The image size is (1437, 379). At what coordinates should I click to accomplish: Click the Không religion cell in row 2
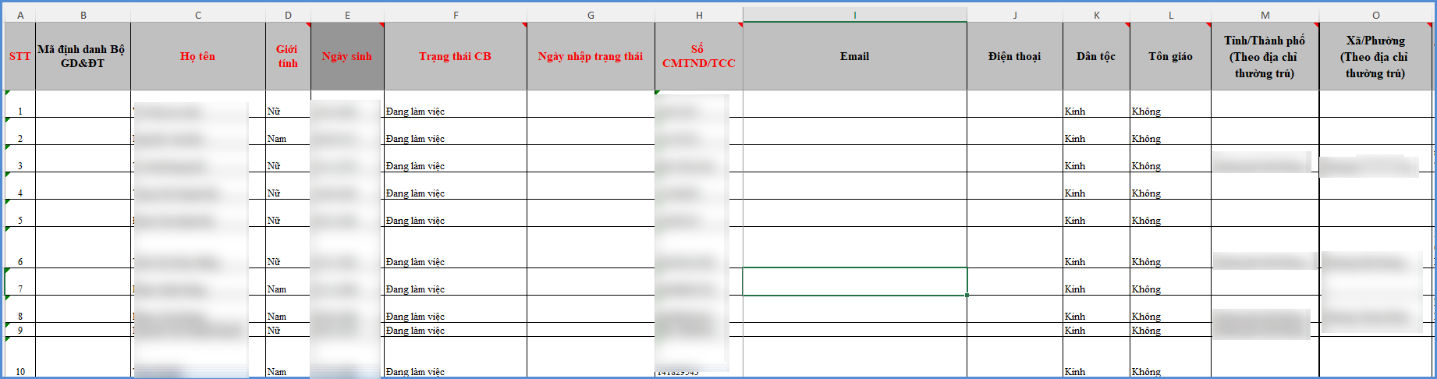click(1170, 131)
